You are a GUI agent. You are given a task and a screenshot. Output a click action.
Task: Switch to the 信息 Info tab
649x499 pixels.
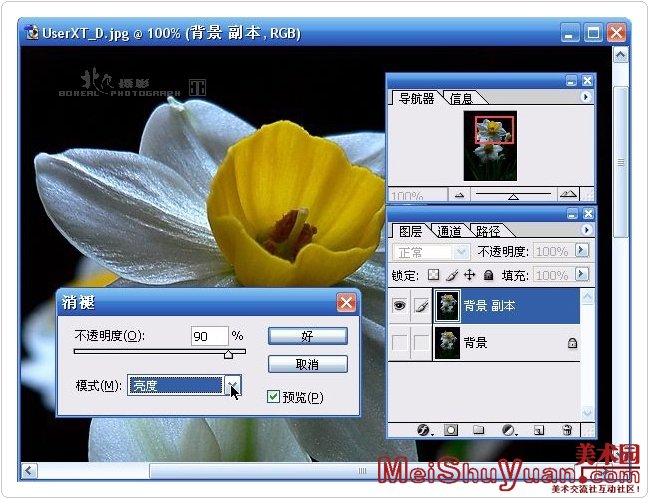(x=461, y=98)
